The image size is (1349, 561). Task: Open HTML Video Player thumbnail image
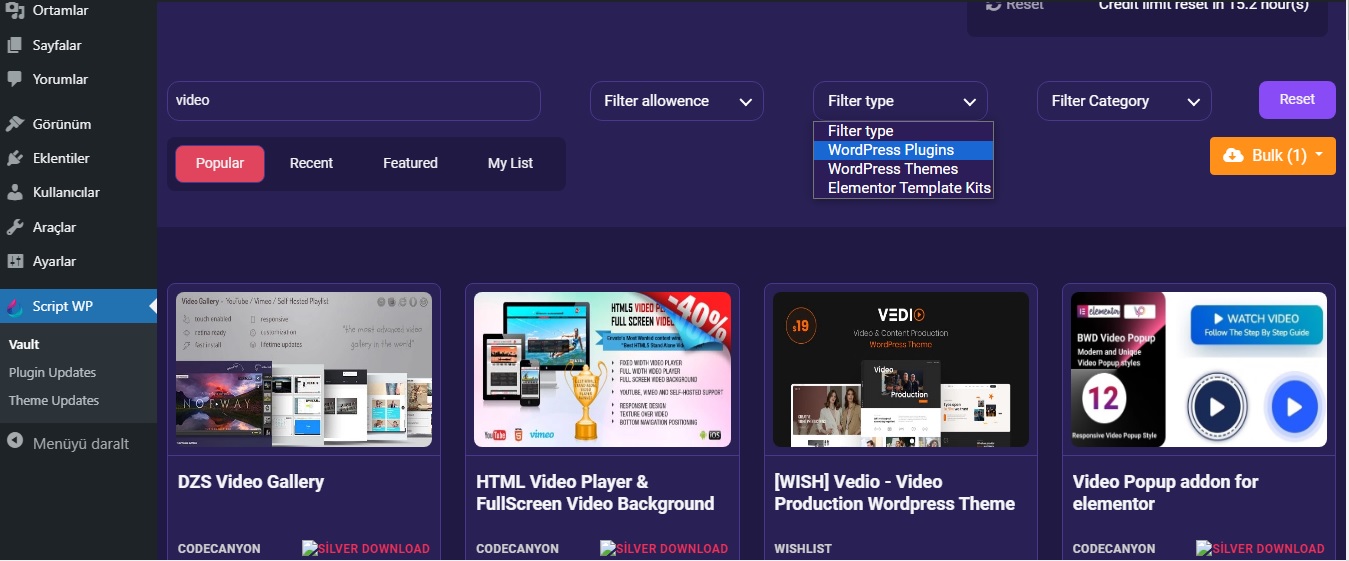click(x=602, y=369)
